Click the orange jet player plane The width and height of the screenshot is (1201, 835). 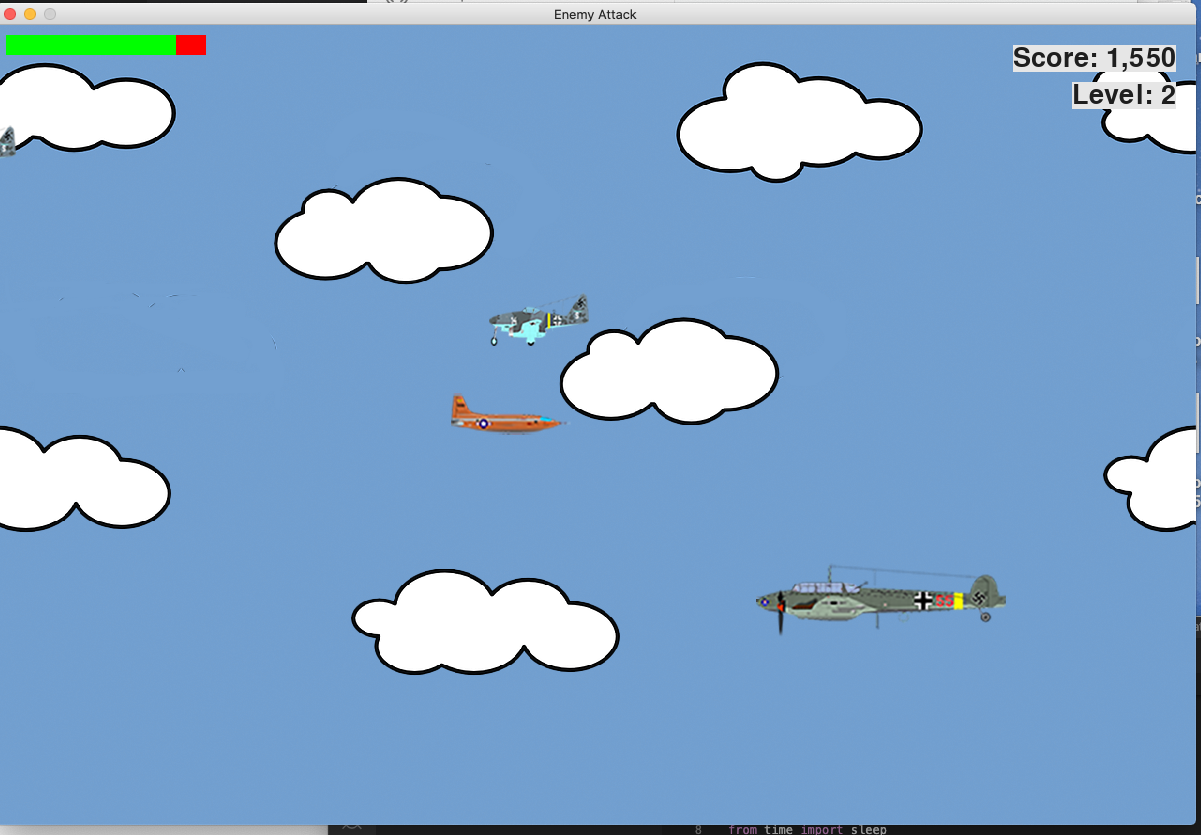503,416
